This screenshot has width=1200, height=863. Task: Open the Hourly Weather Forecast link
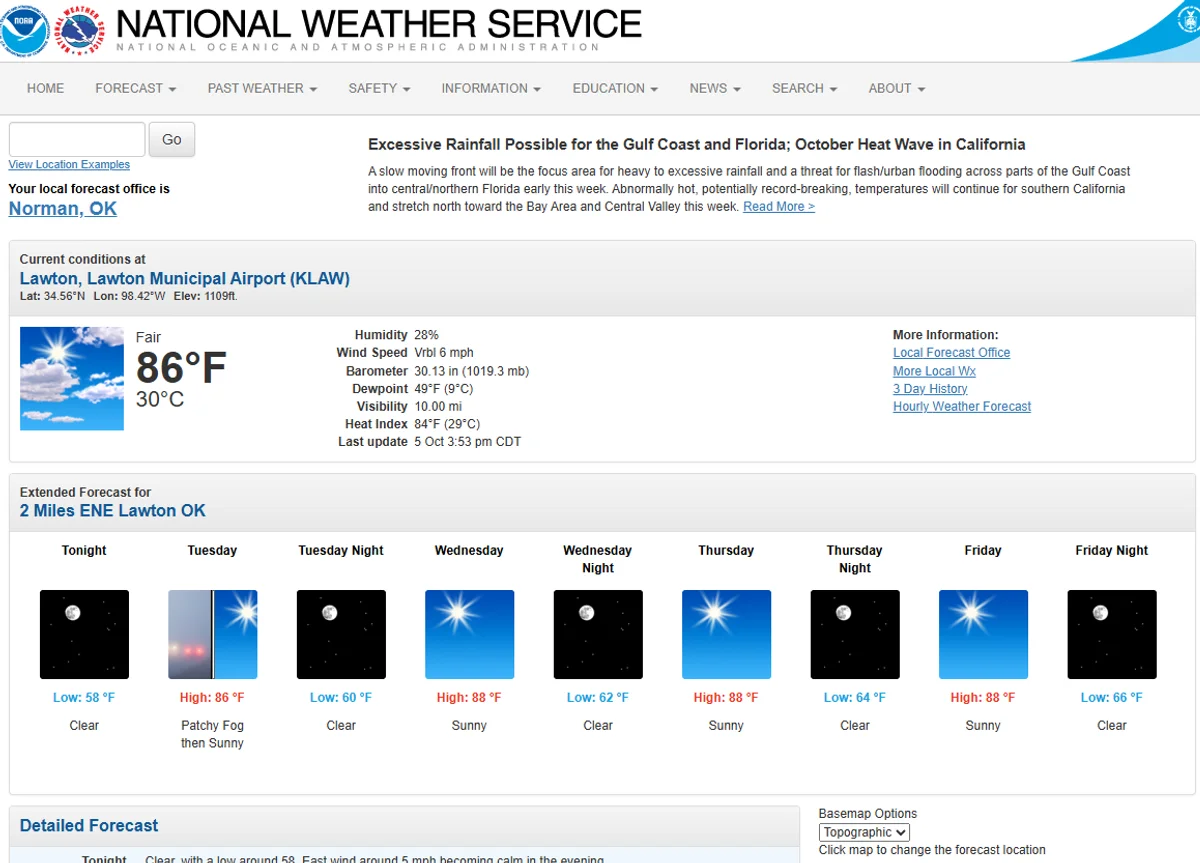coord(962,407)
